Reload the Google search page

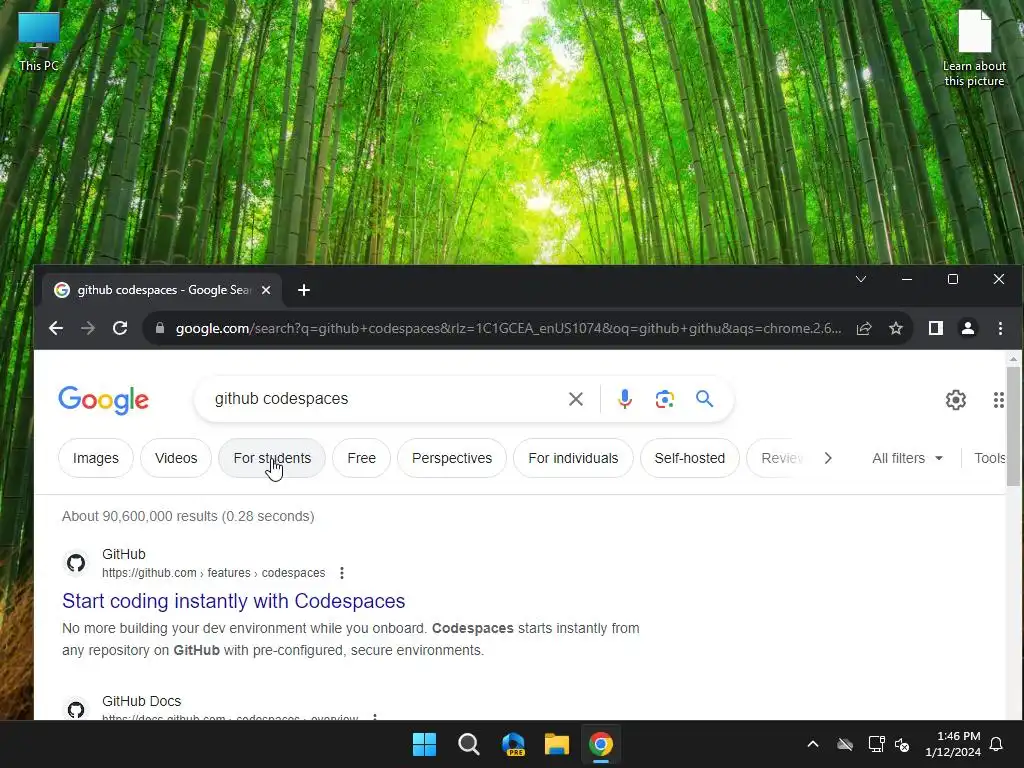coord(120,328)
